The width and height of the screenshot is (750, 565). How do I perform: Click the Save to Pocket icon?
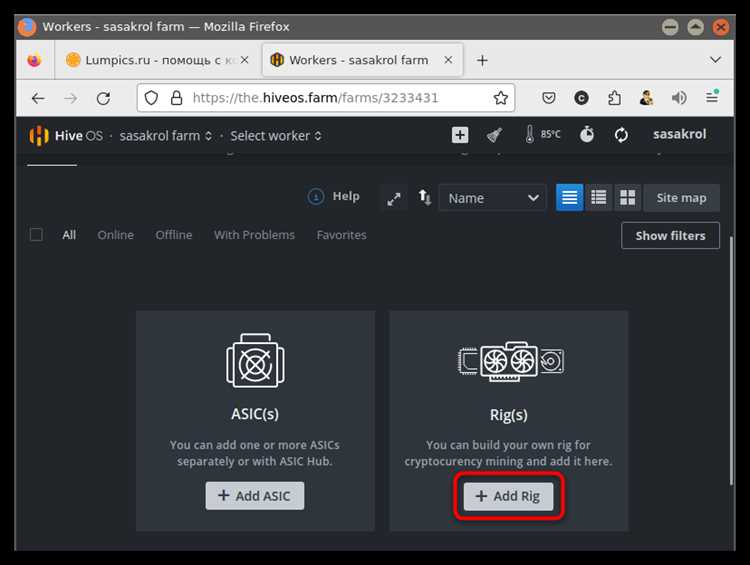click(x=549, y=98)
